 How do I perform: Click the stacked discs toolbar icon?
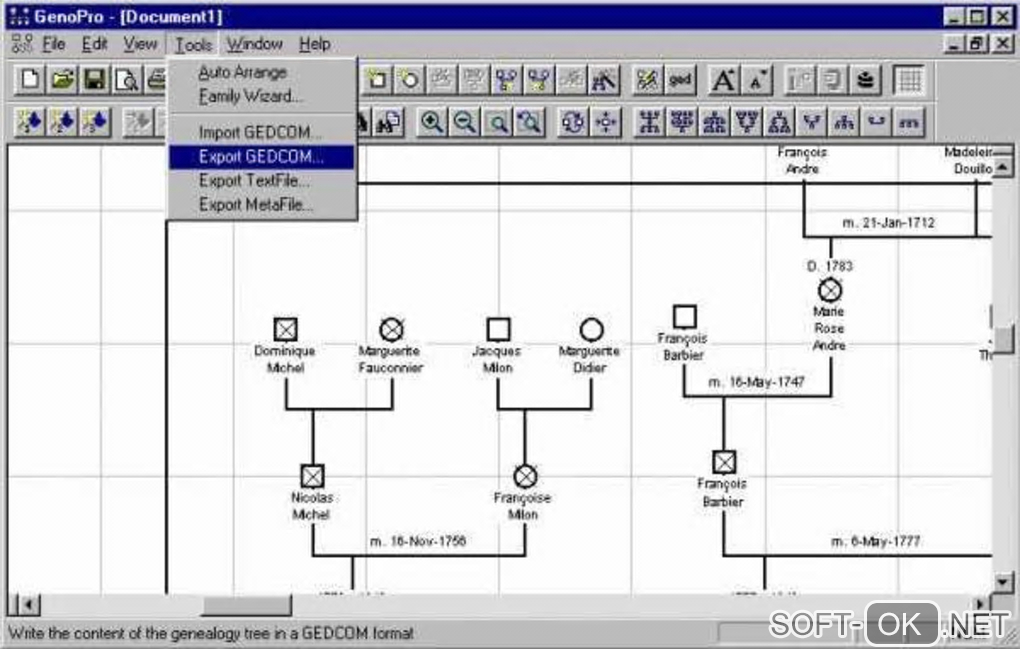(x=865, y=80)
